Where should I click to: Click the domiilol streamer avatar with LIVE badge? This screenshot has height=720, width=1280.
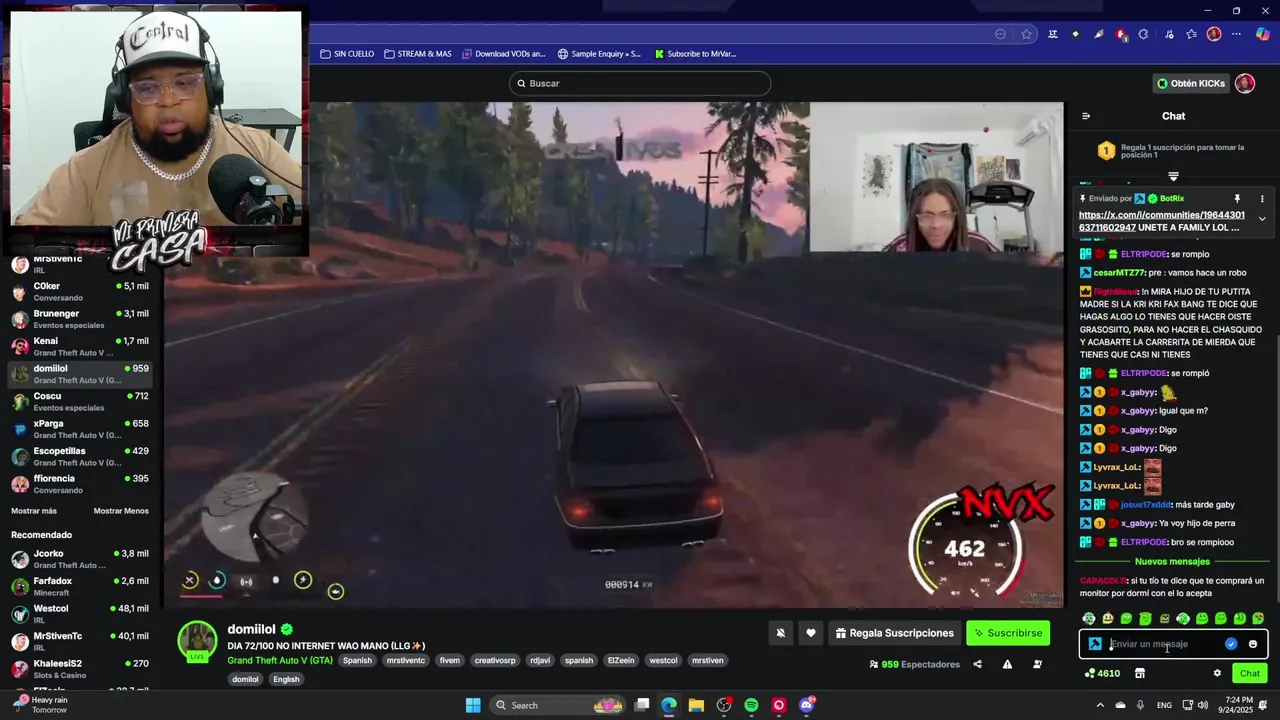click(x=197, y=641)
